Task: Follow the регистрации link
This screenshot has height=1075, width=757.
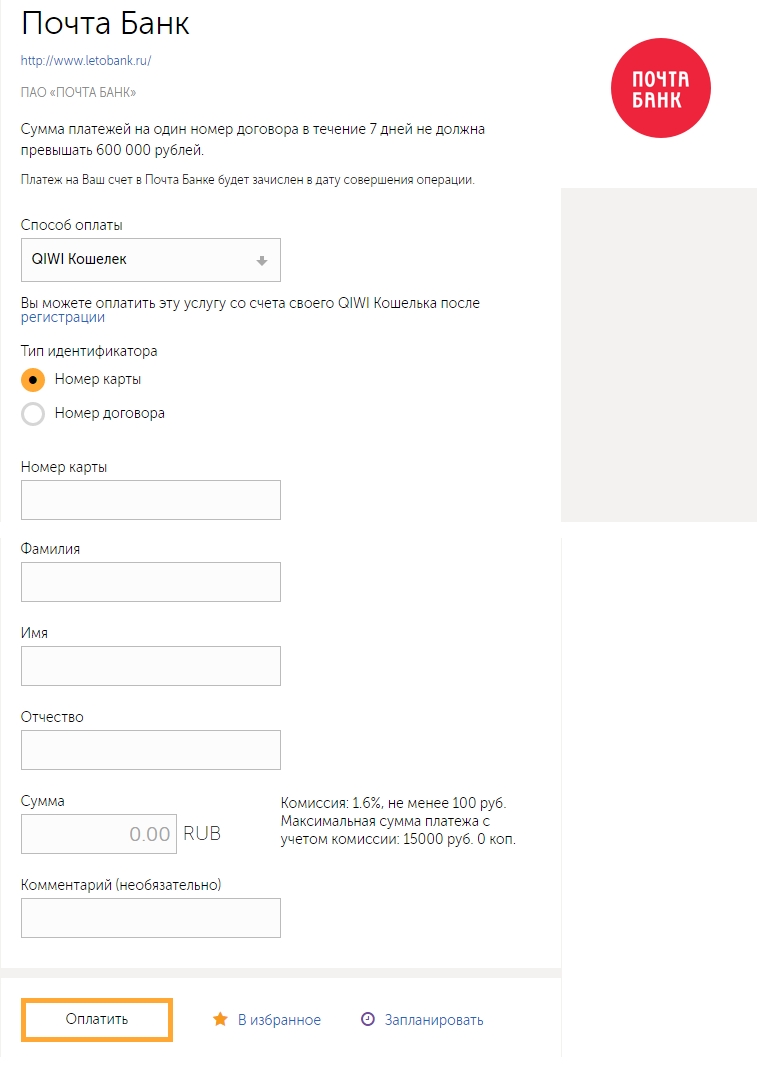Action: (x=62, y=318)
